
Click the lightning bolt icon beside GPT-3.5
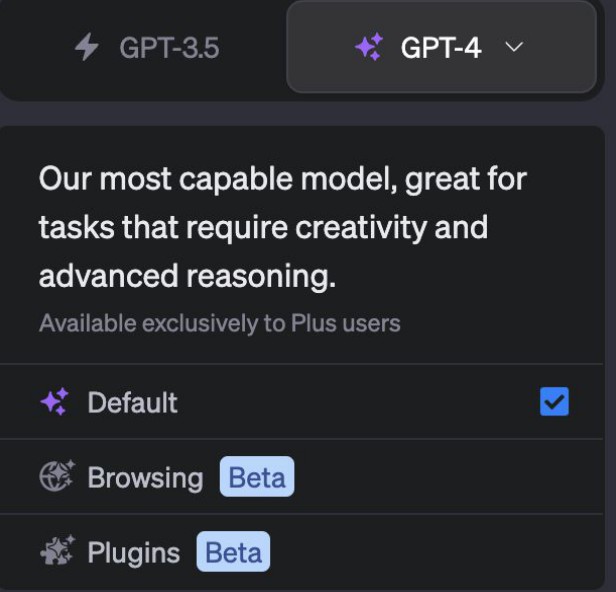(x=87, y=47)
